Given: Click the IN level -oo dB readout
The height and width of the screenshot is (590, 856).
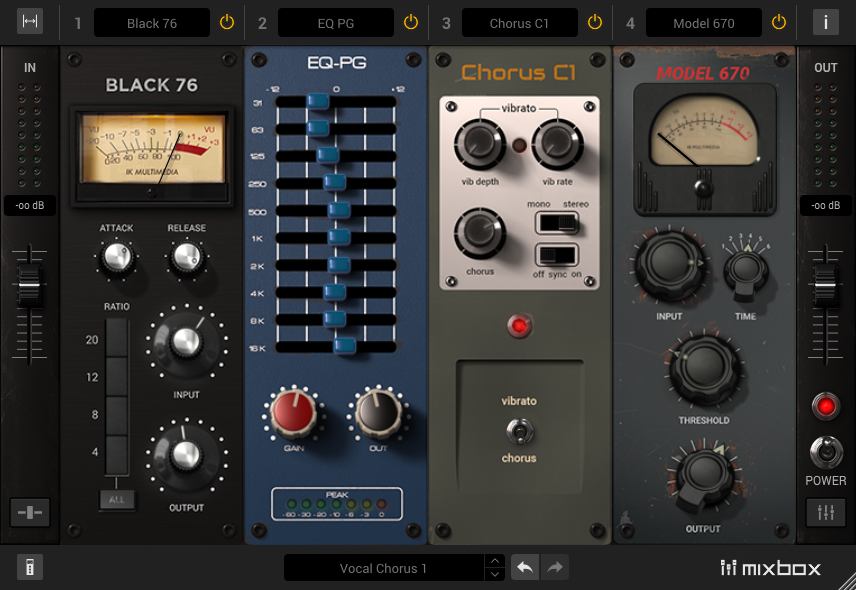Looking at the screenshot, I should coord(30,205).
